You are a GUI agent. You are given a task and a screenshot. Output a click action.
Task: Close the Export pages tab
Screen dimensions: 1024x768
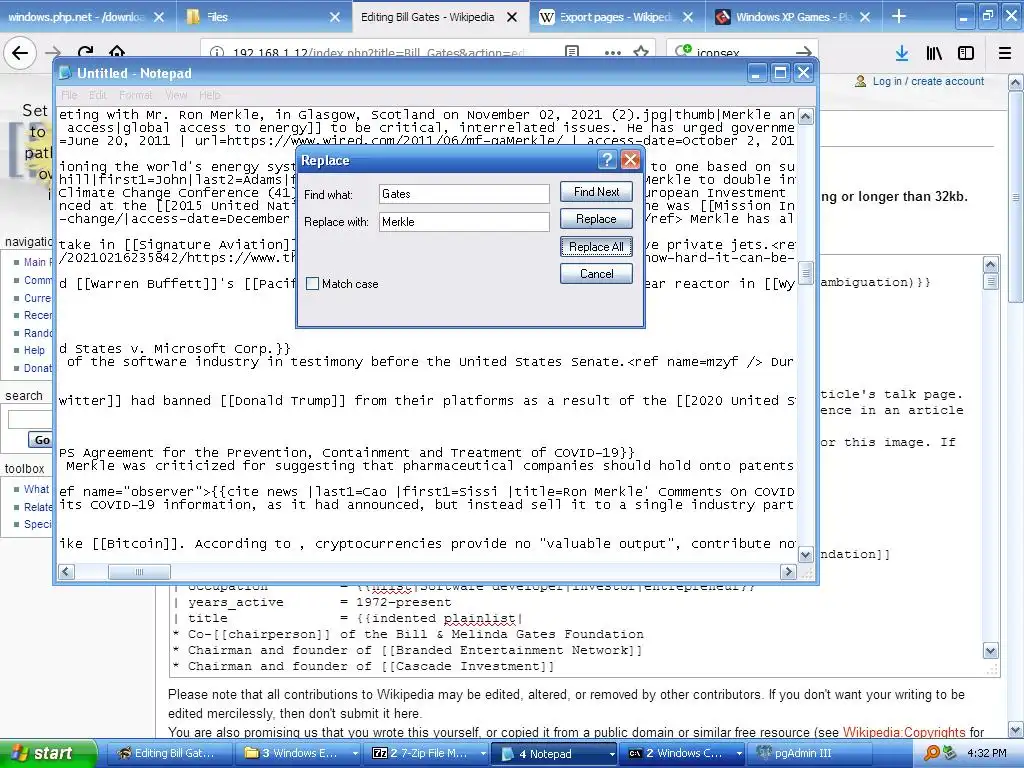pyautogui.click(x=688, y=17)
